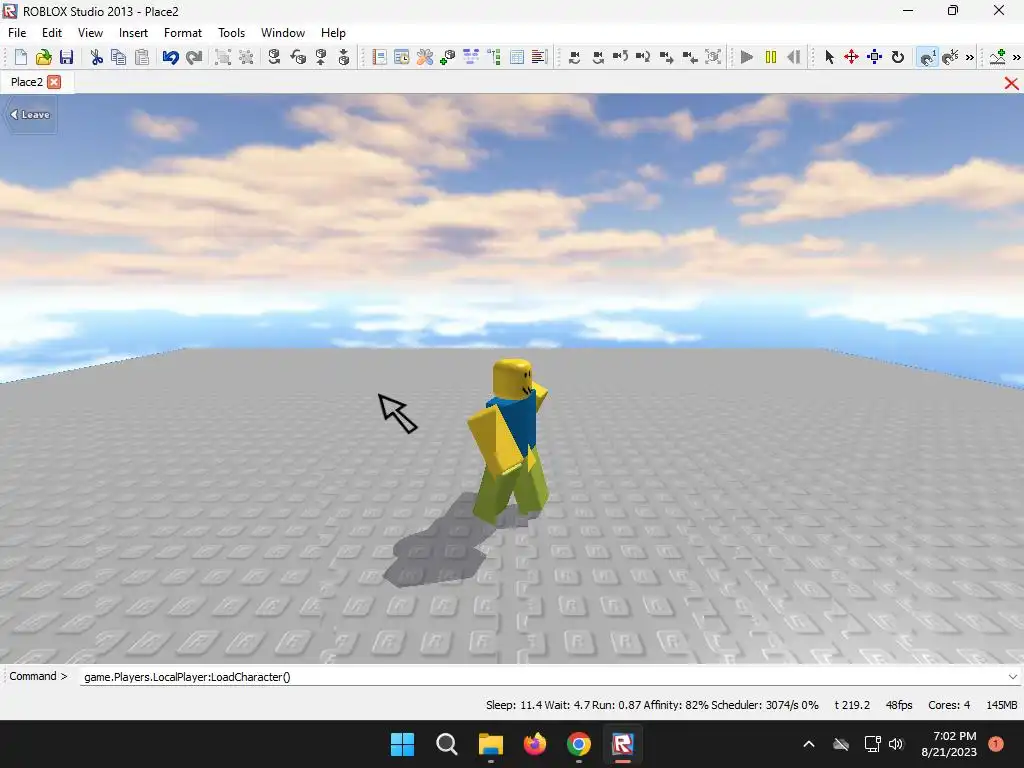Expand overflow chevron at toolbar end

coord(1016,57)
